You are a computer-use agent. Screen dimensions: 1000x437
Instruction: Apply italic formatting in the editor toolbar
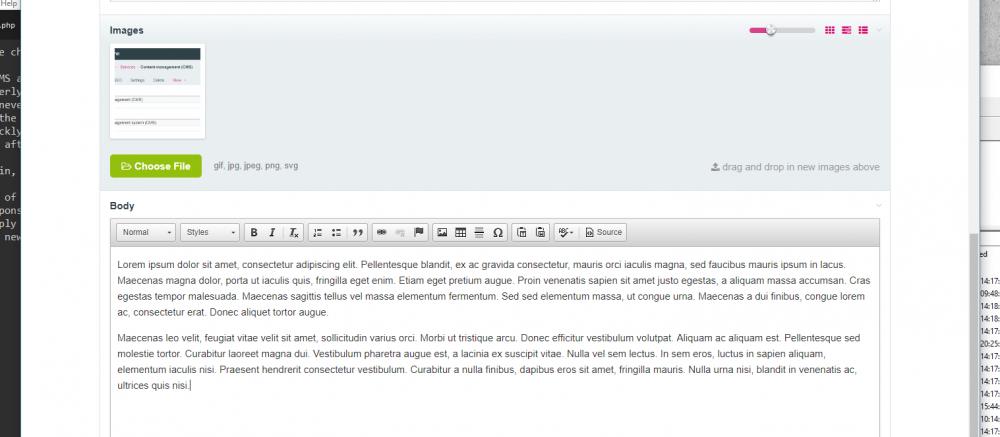pyautogui.click(x=271, y=232)
